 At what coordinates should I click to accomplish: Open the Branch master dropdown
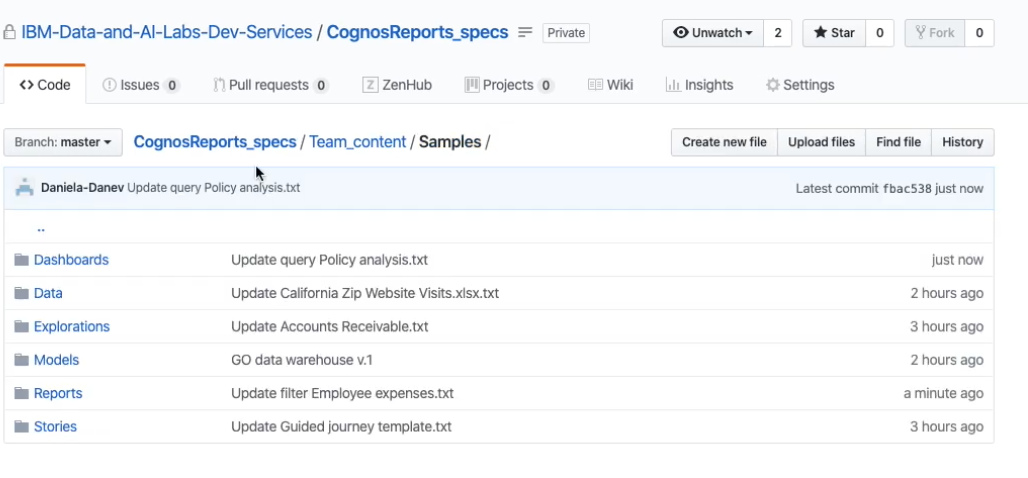(x=63, y=142)
